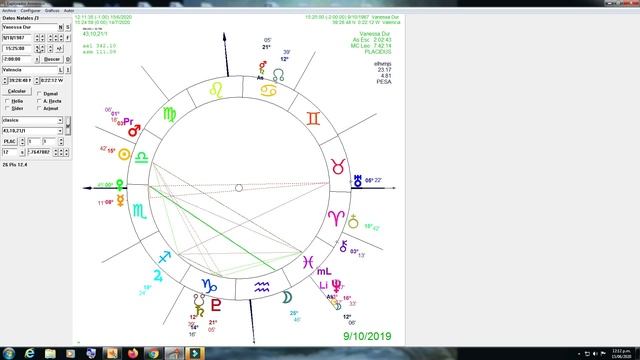The width and height of the screenshot is (640, 360).
Task: Open Firefox from the taskbar
Action: 133,353
